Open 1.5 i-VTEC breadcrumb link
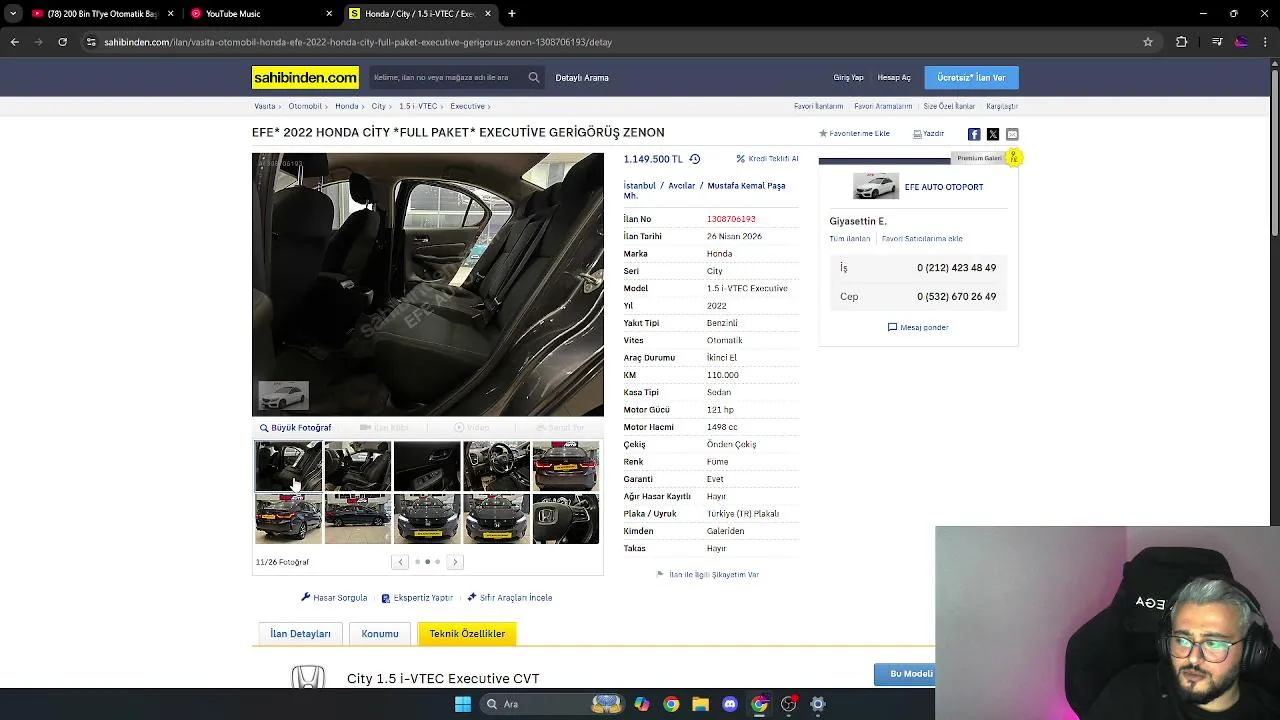This screenshot has height=720, width=1280. [x=418, y=106]
